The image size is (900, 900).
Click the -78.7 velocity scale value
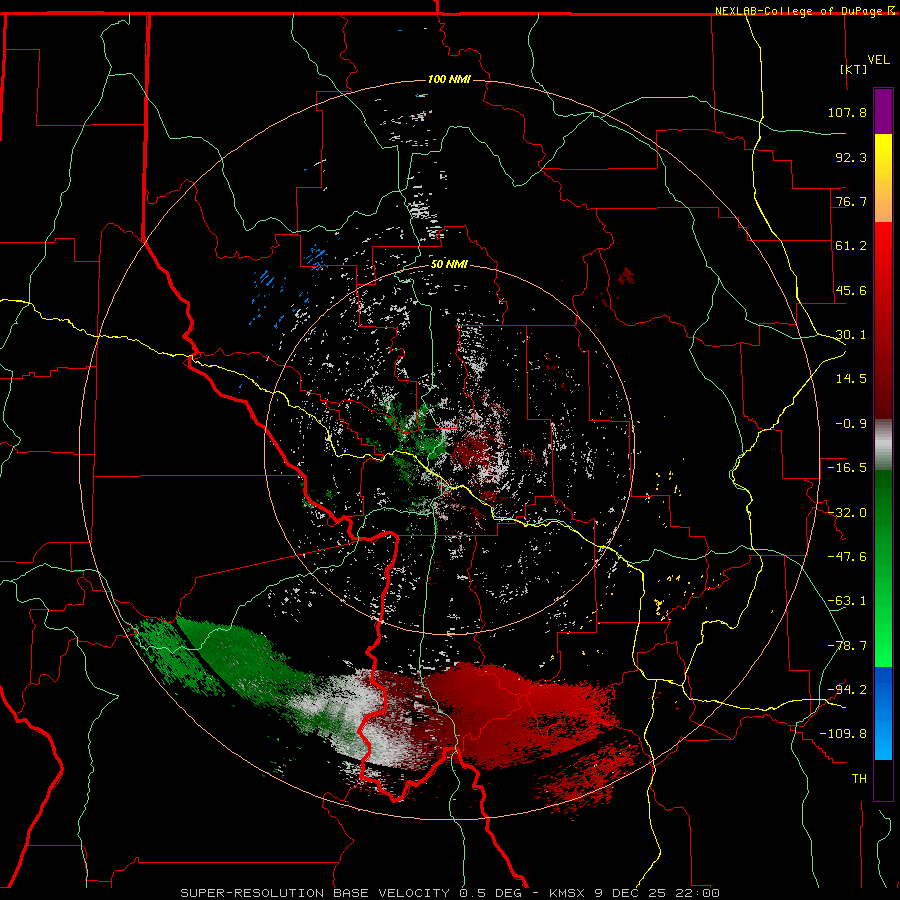847,646
